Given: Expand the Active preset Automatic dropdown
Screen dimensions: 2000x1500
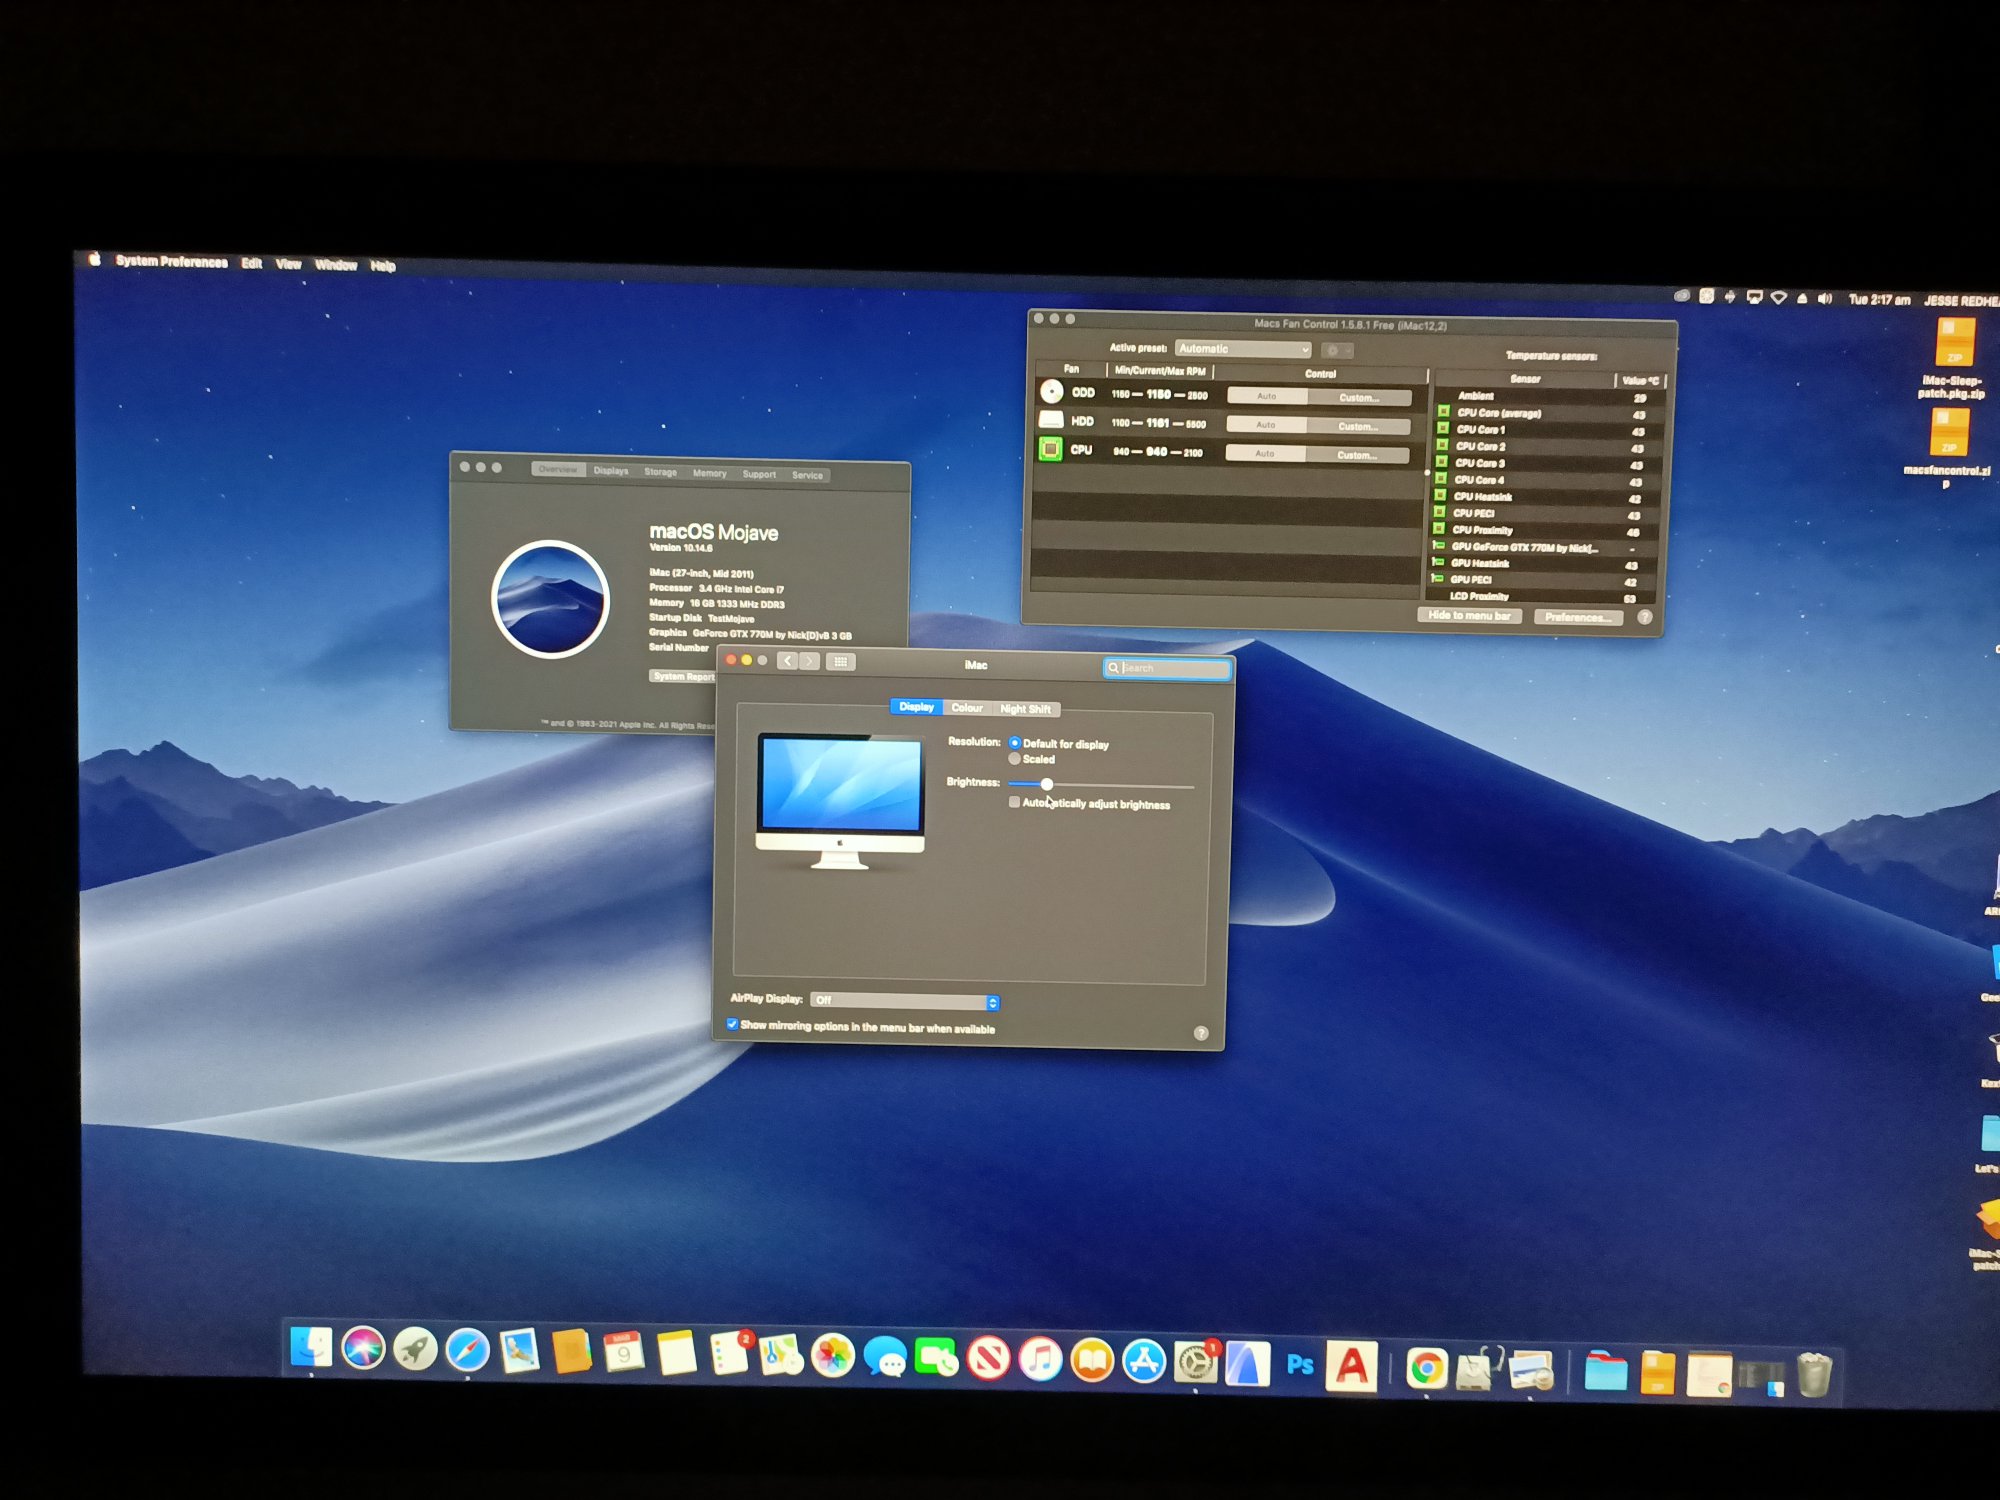Looking at the screenshot, I should point(1242,349).
